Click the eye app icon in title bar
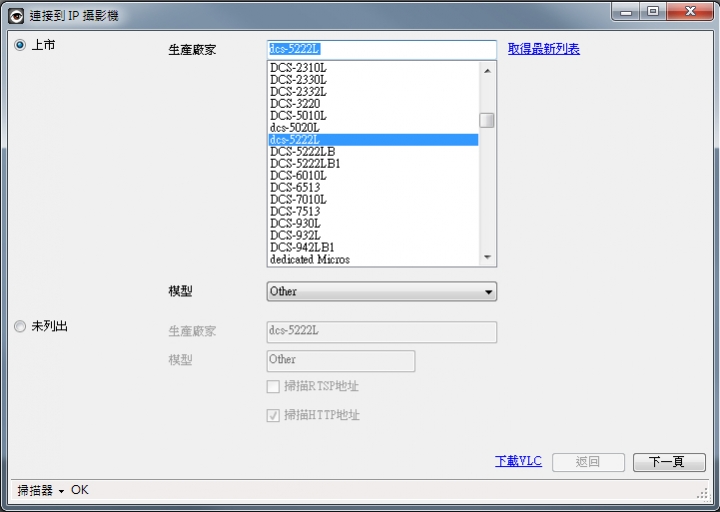720x512 pixels. (17, 16)
